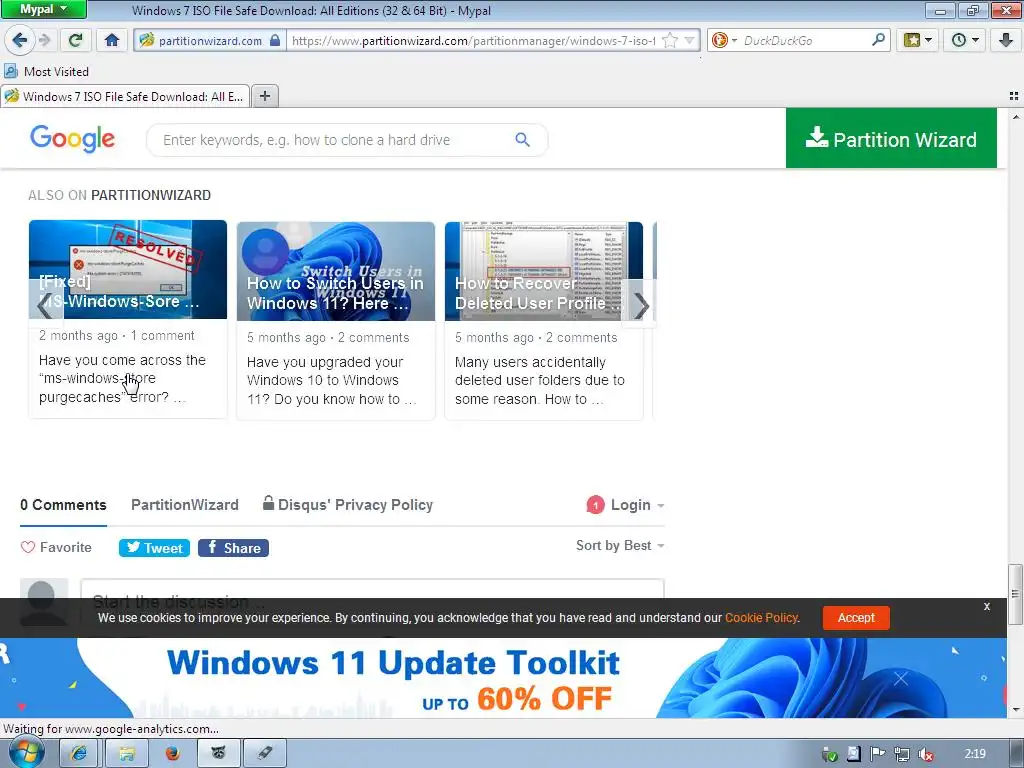Mark the discussion as Favorite
Image resolution: width=1024 pixels, height=768 pixels.
pos(56,547)
